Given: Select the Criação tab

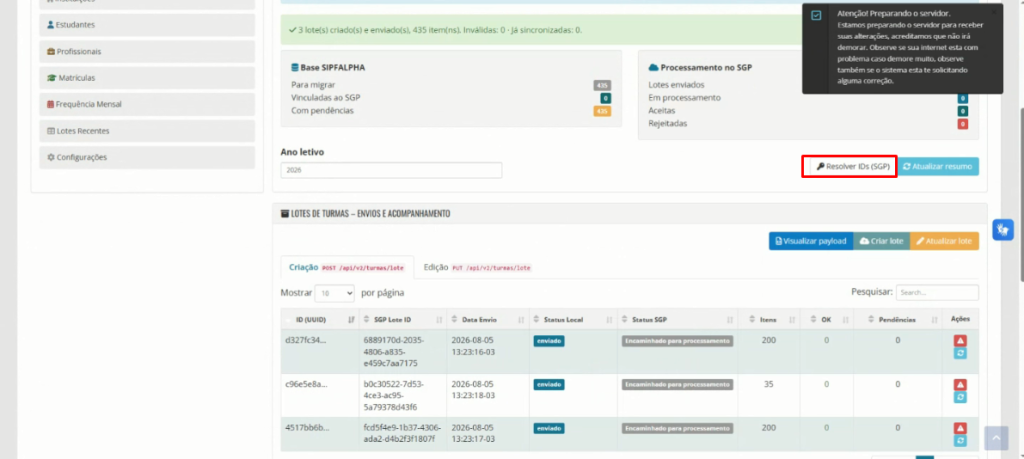Looking at the screenshot, I should (347, 268).
